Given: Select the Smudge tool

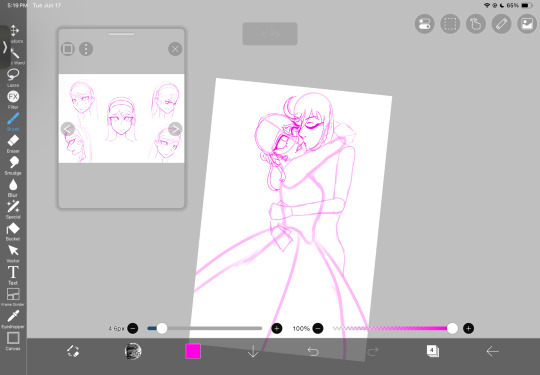Looking at the screenshot, I should [x=13, y=165].
